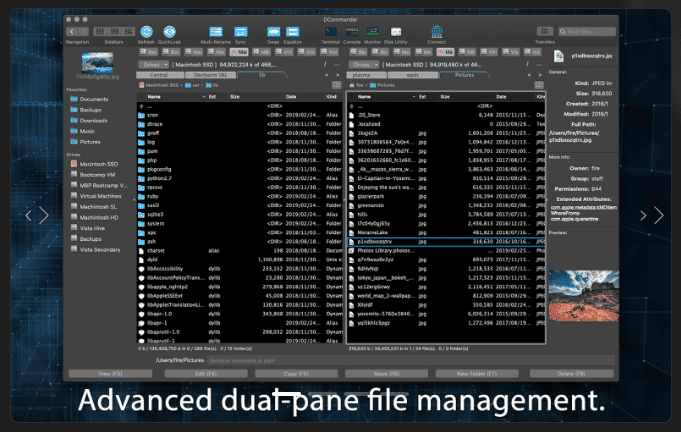Image resolution: width=681 pixels, height=432 pixels.
Task: Select Photos Library.photos row in right pane
Action: coord(446,251)
